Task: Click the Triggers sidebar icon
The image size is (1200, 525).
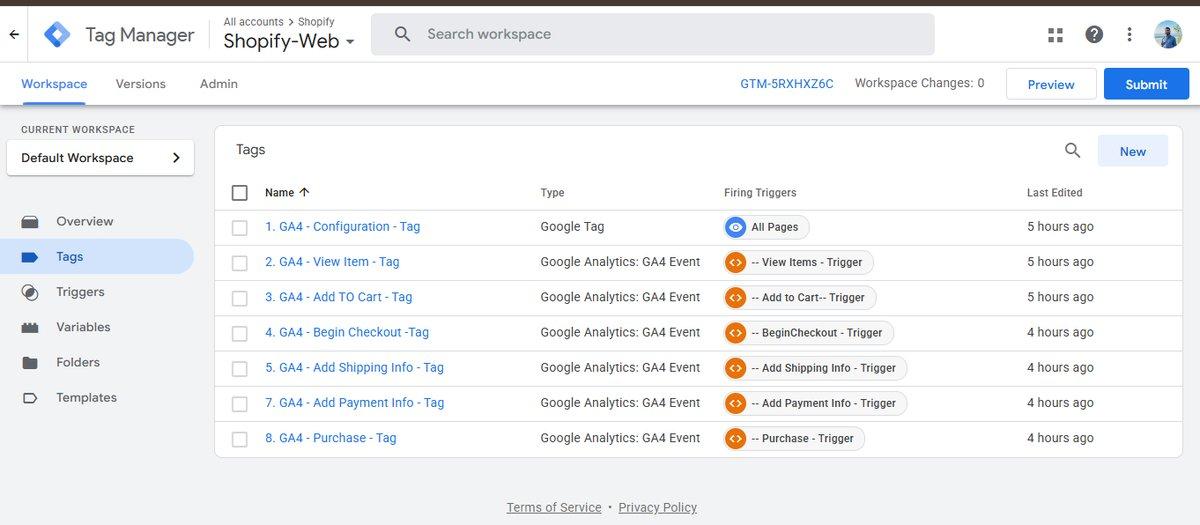Action: coord(30,292)
